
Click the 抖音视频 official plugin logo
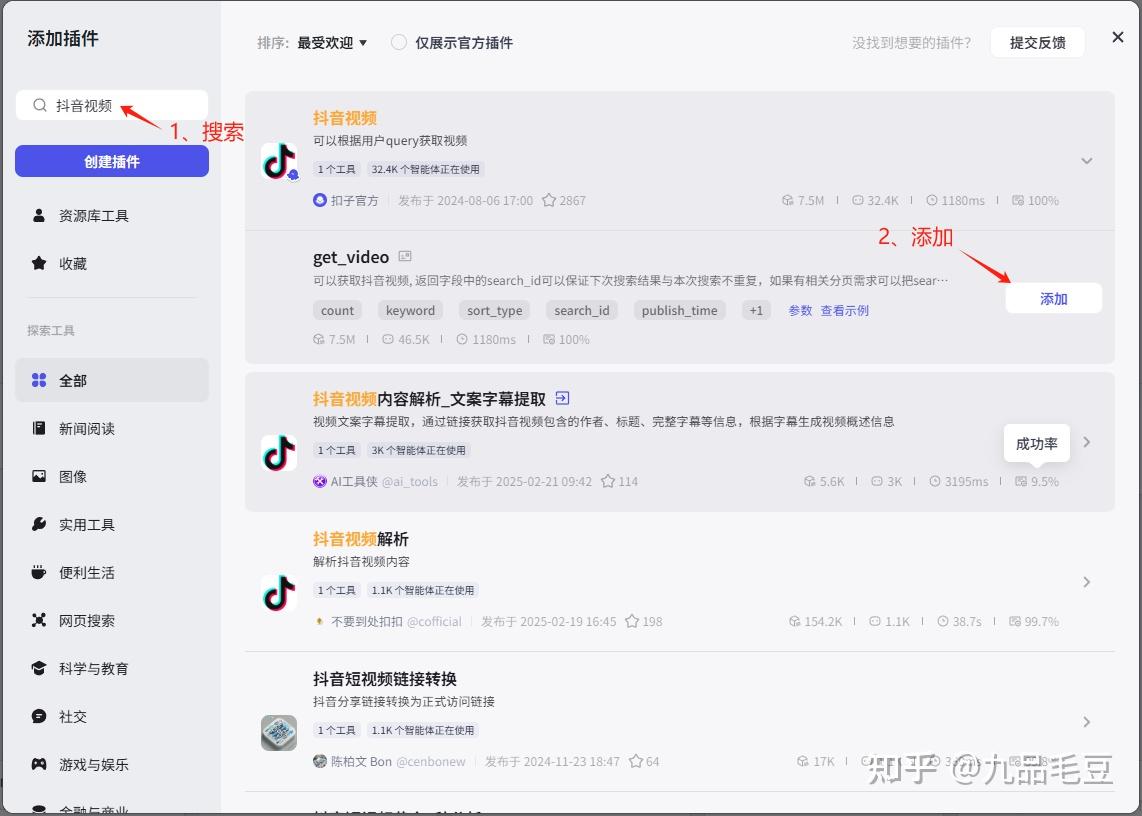[x=279, y=161]
